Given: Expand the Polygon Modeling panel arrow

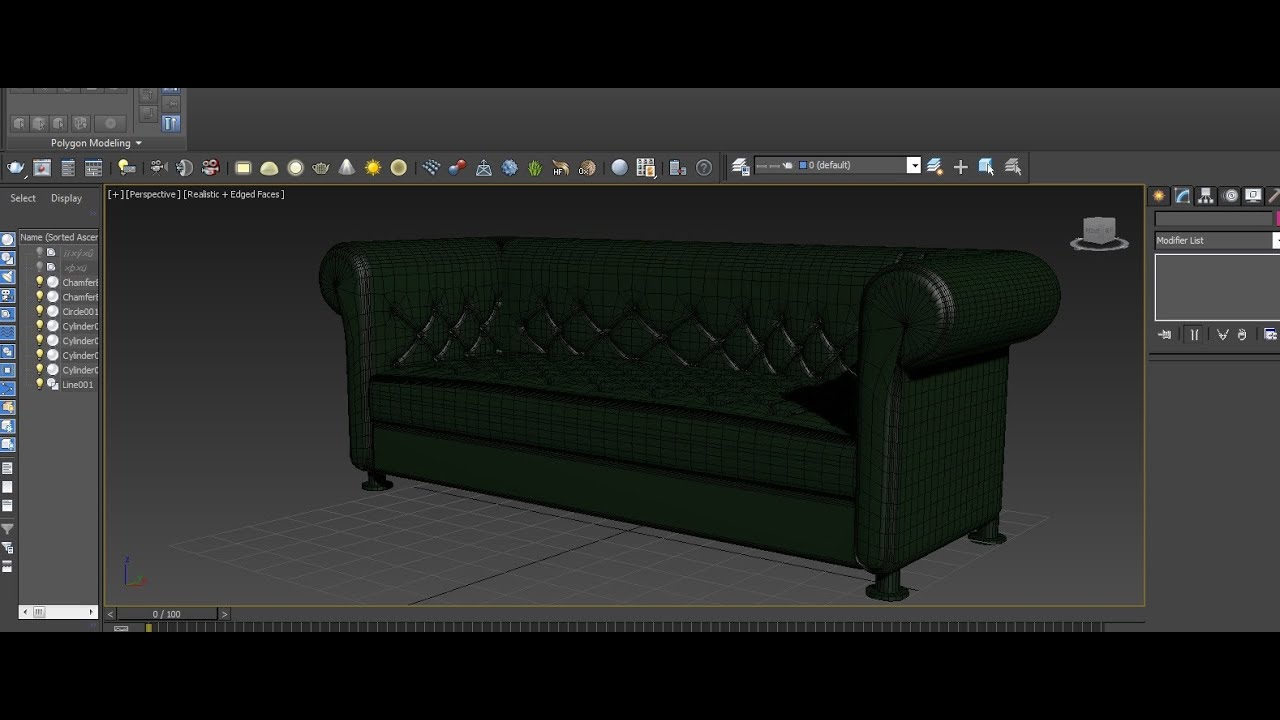Looking at the screenshot, I should click(x=138, y=143).
